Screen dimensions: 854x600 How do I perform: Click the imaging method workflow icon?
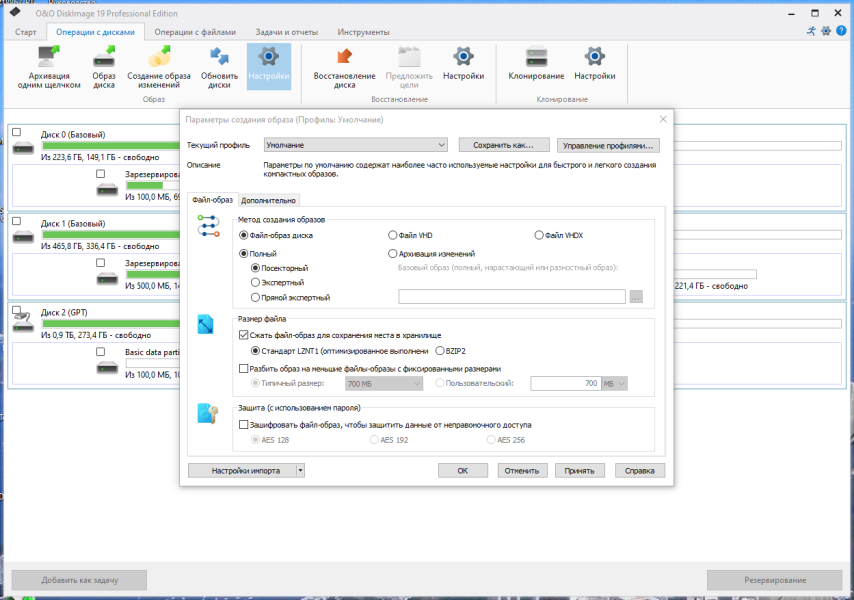click(208, 225)
